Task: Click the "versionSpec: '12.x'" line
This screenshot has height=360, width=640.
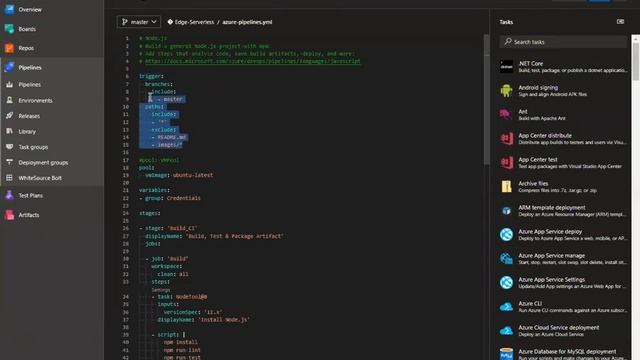Action: pyautogui.click(x=193, y=312)
